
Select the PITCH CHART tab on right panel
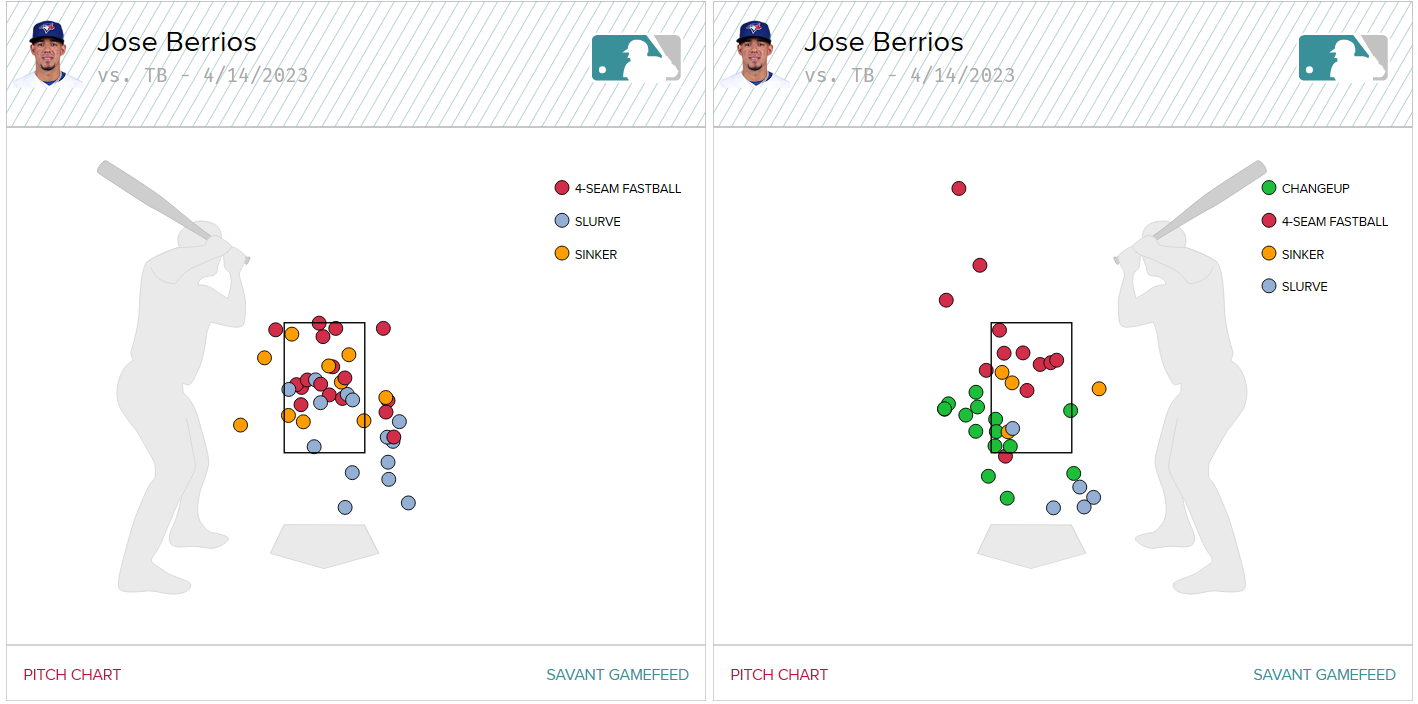pos(779,675)
